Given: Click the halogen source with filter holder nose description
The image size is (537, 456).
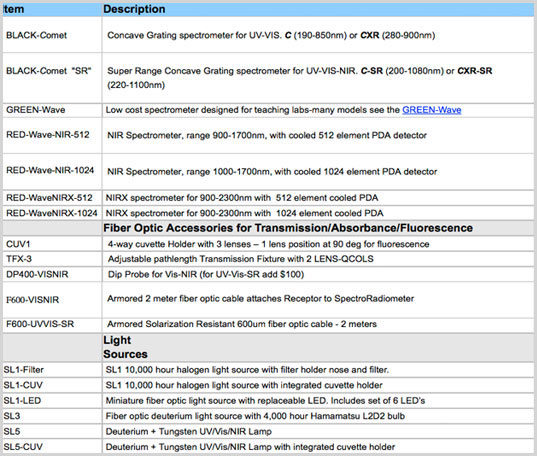Looking at the screenshot, I should click(x=247, y=370).
